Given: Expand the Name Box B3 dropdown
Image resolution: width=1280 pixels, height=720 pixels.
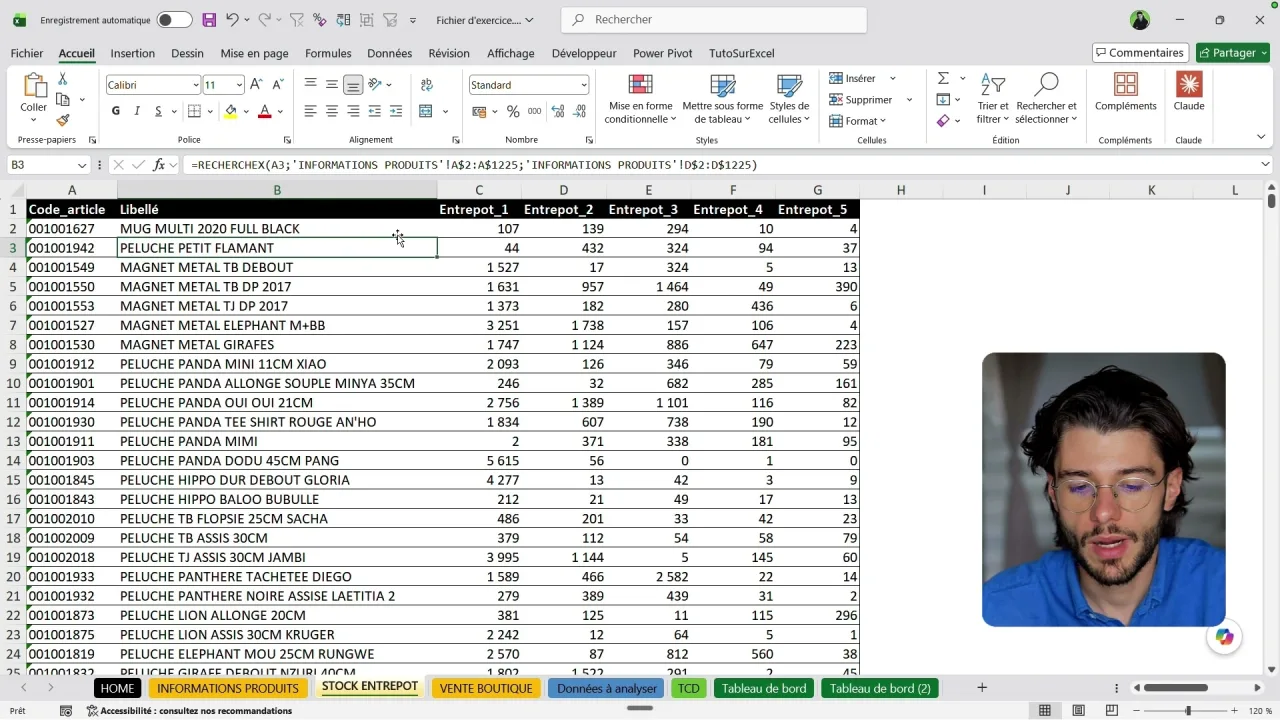Looking at the screenshot, I should pos(82,165).
